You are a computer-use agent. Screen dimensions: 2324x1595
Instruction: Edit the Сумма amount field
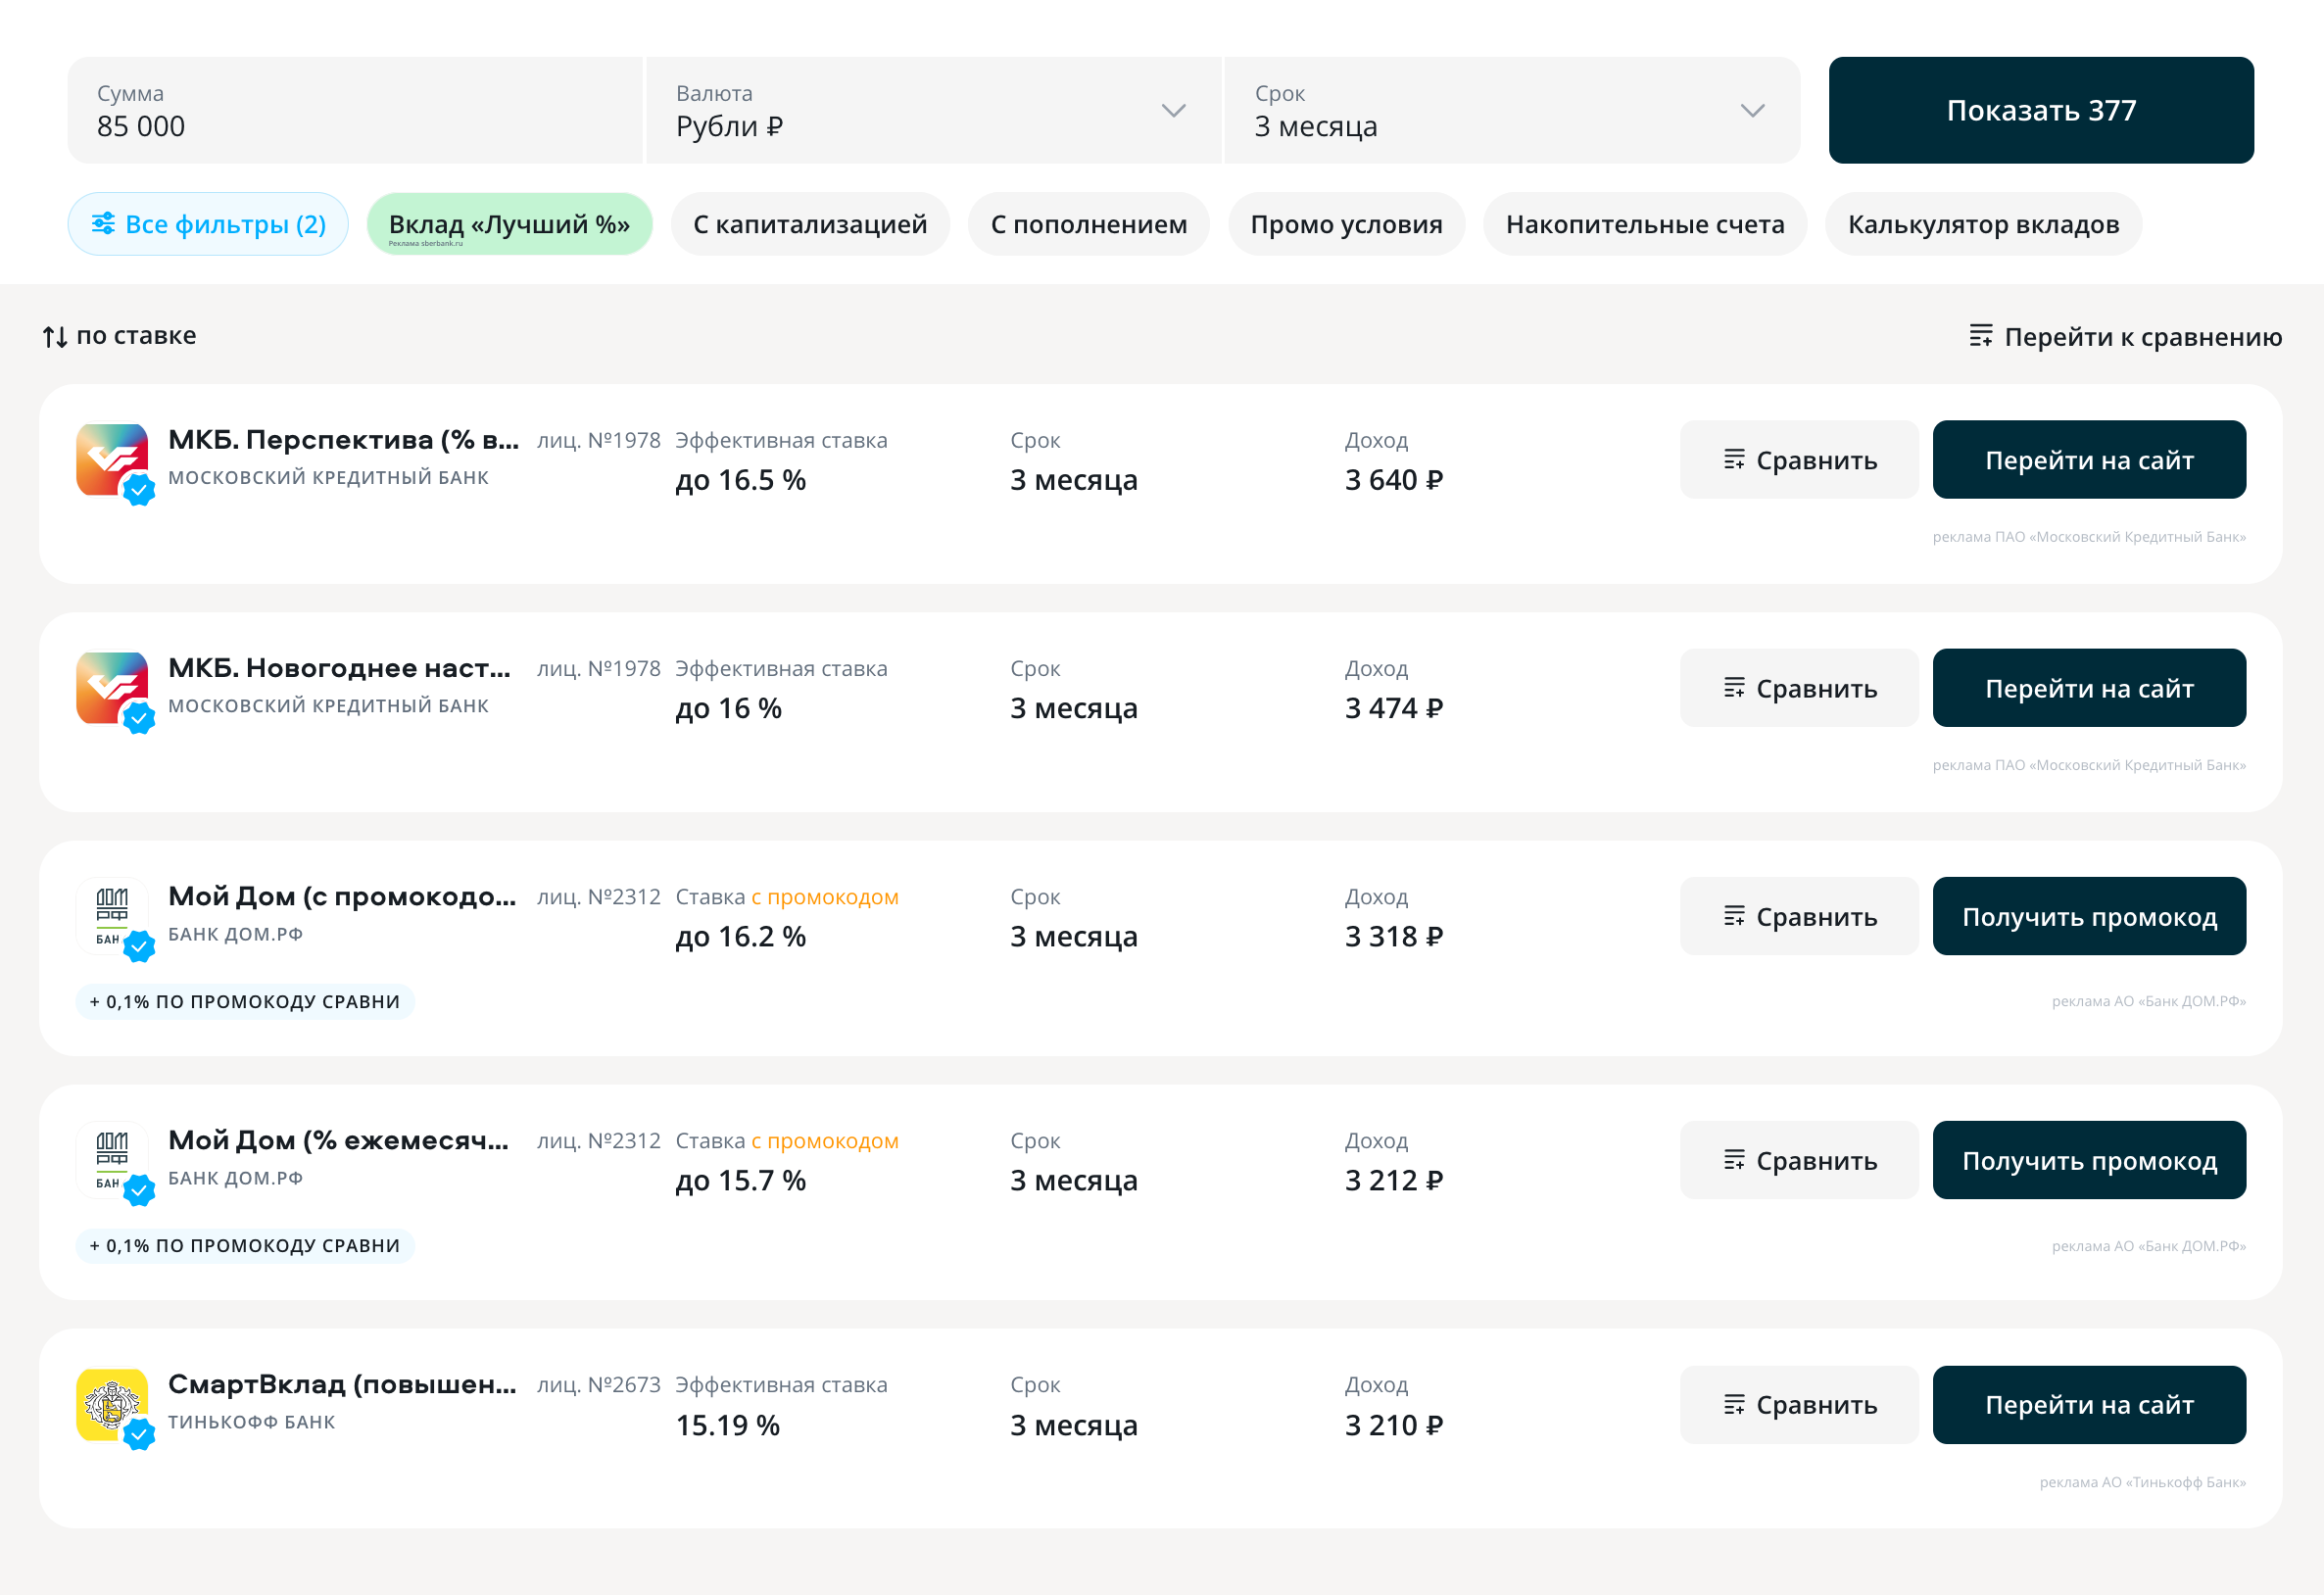[355, 110]
